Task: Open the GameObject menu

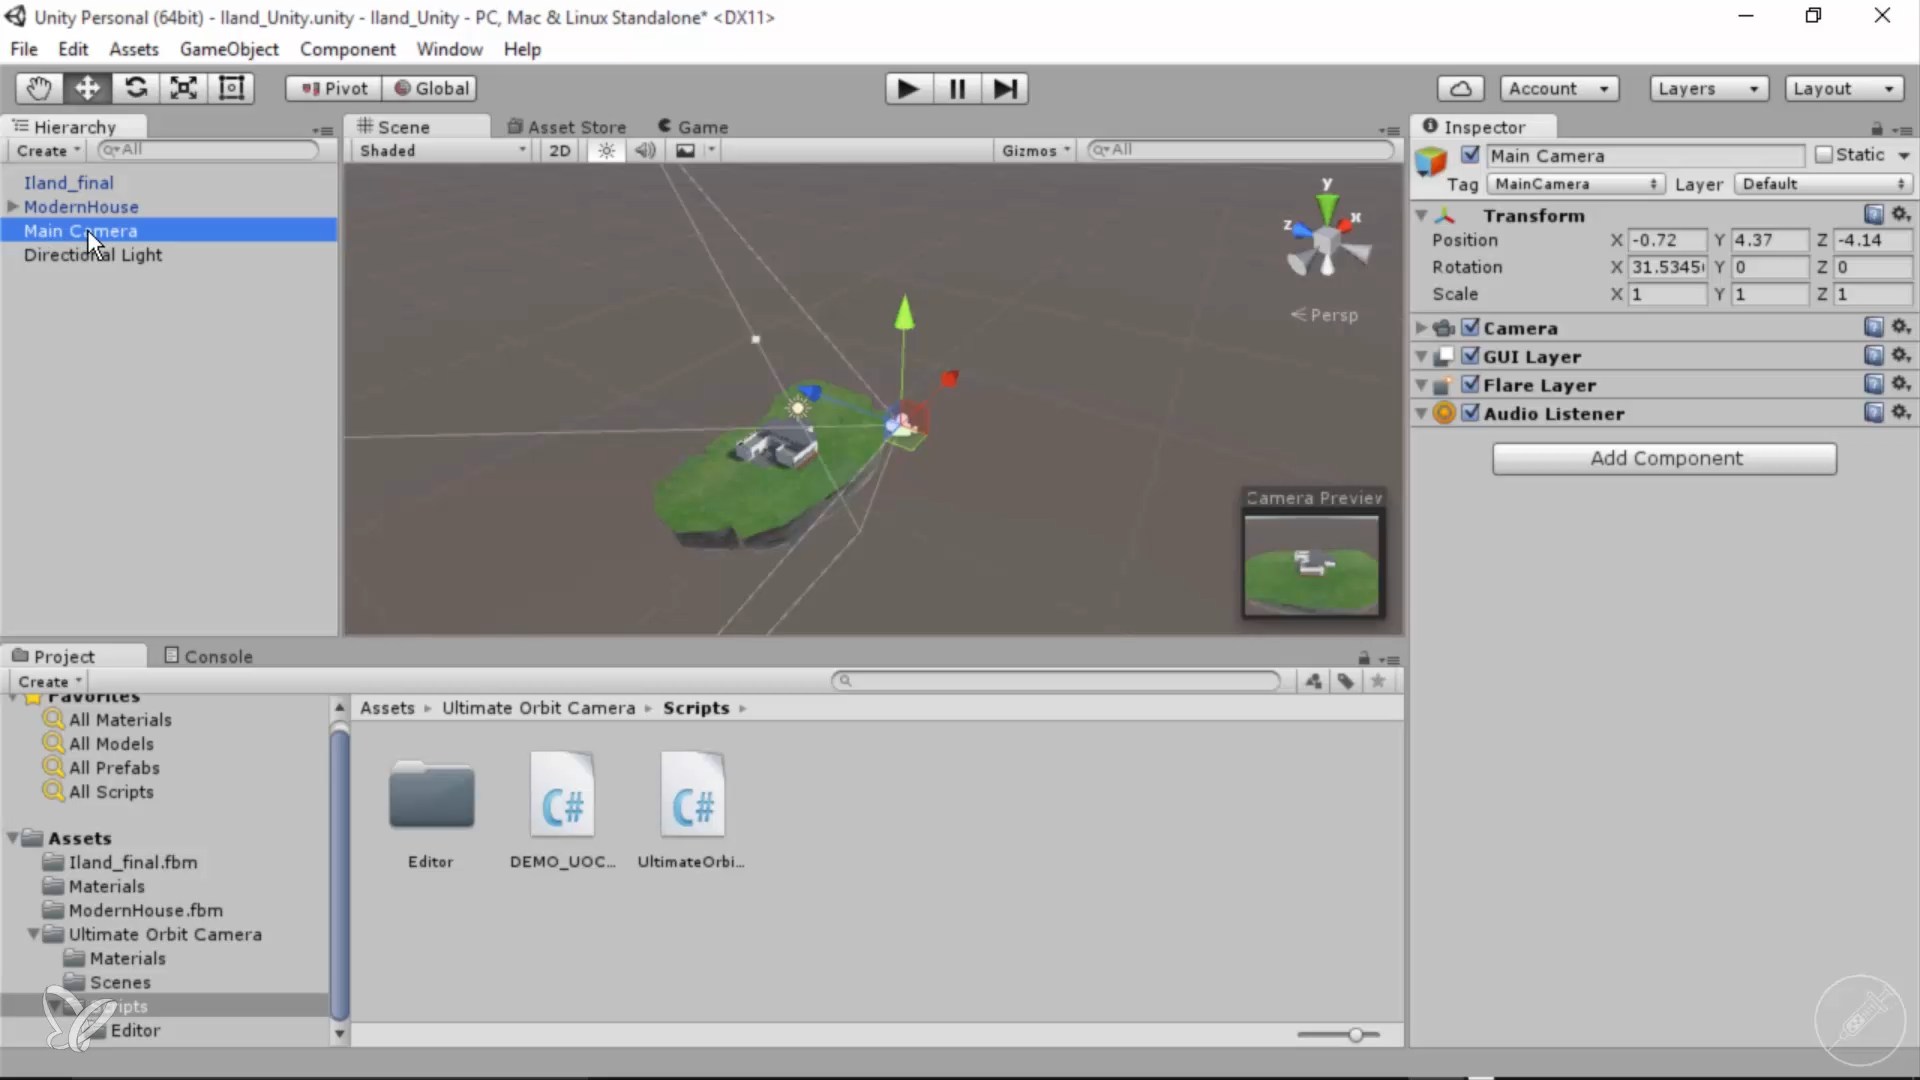Action: (229, 49)
